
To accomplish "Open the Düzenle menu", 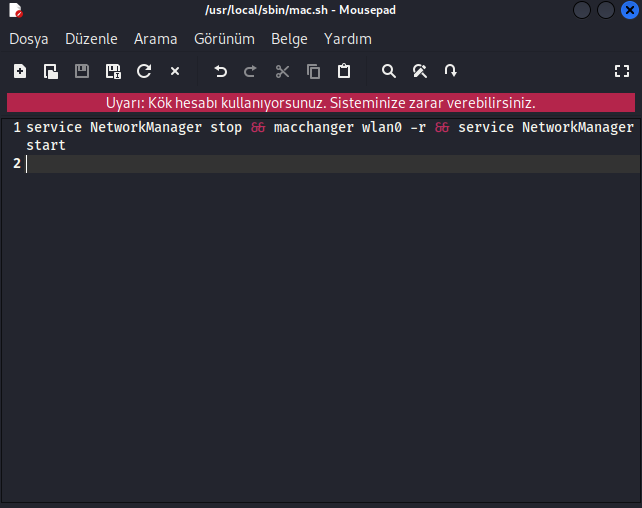I will coord(91,39).
